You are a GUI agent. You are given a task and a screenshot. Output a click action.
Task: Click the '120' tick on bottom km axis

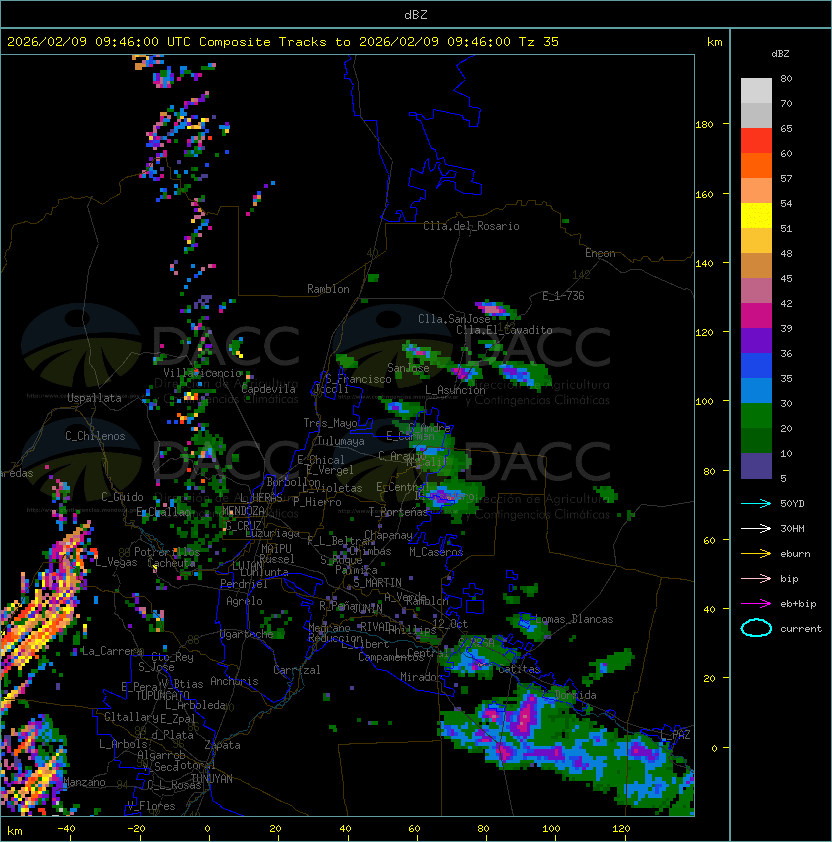pos(621,829)
